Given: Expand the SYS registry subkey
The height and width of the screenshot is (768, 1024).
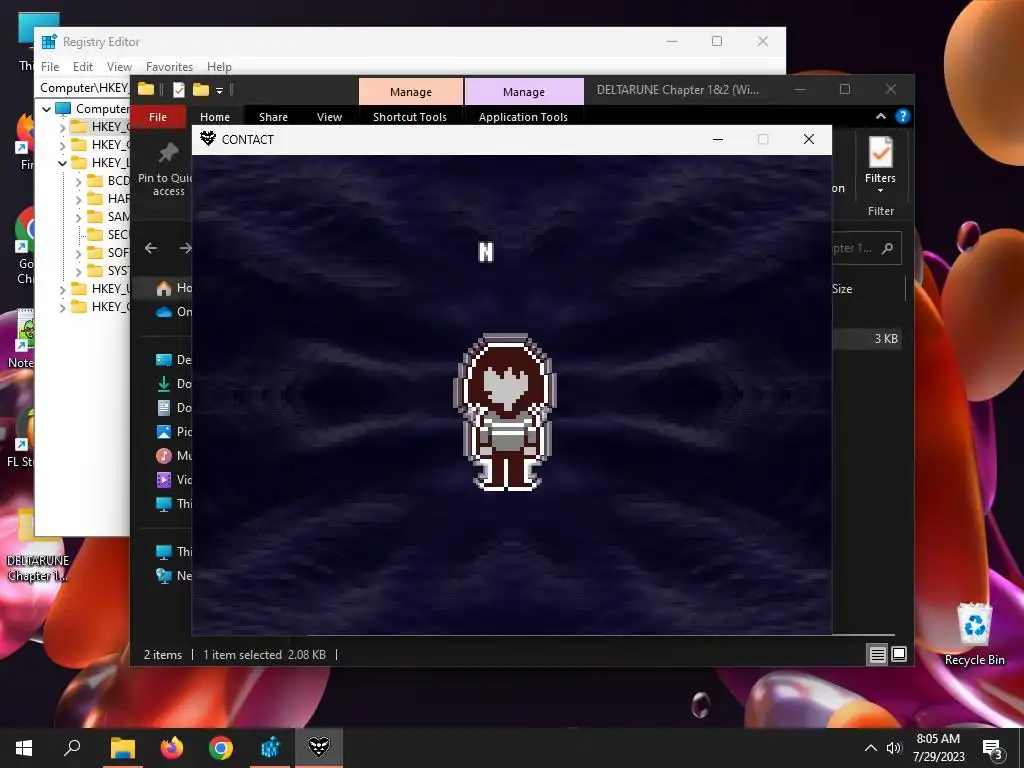Looking at the screenshot, I should (78, 270).
